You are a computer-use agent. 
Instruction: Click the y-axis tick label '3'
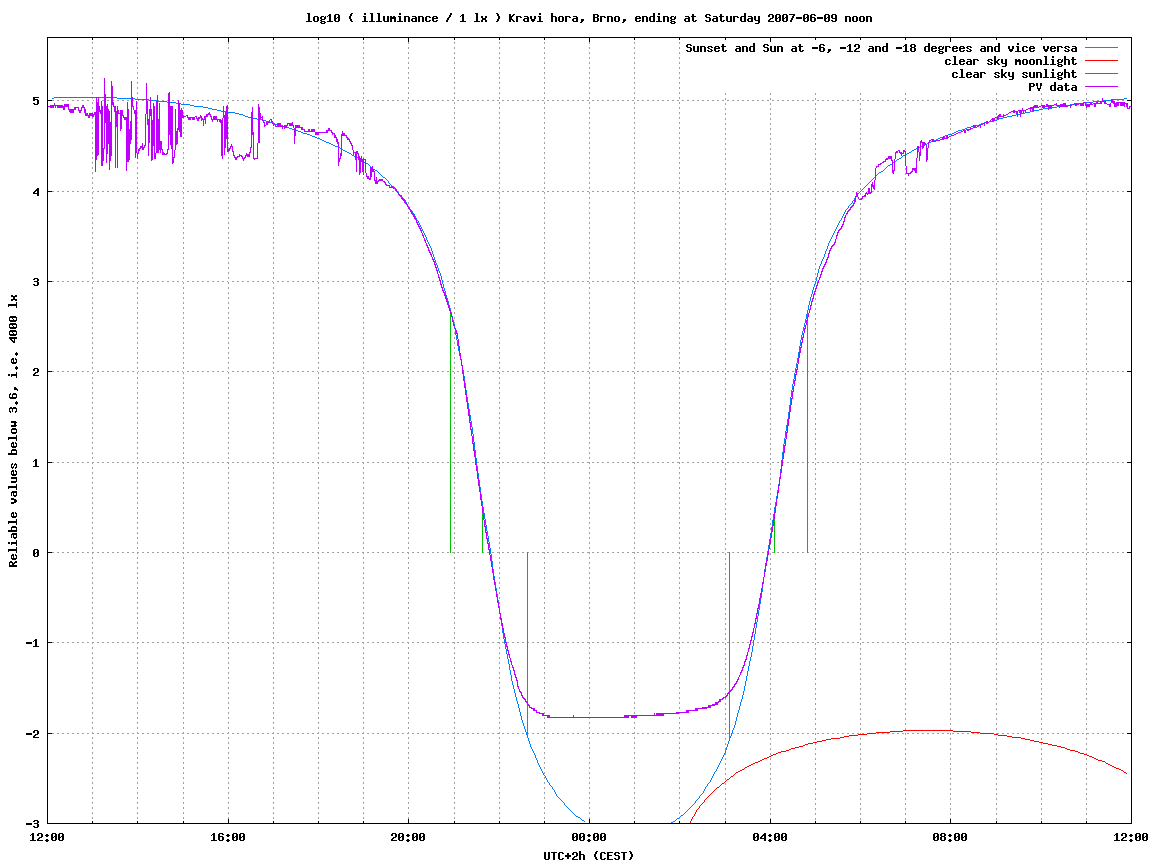tap(35, 282)
